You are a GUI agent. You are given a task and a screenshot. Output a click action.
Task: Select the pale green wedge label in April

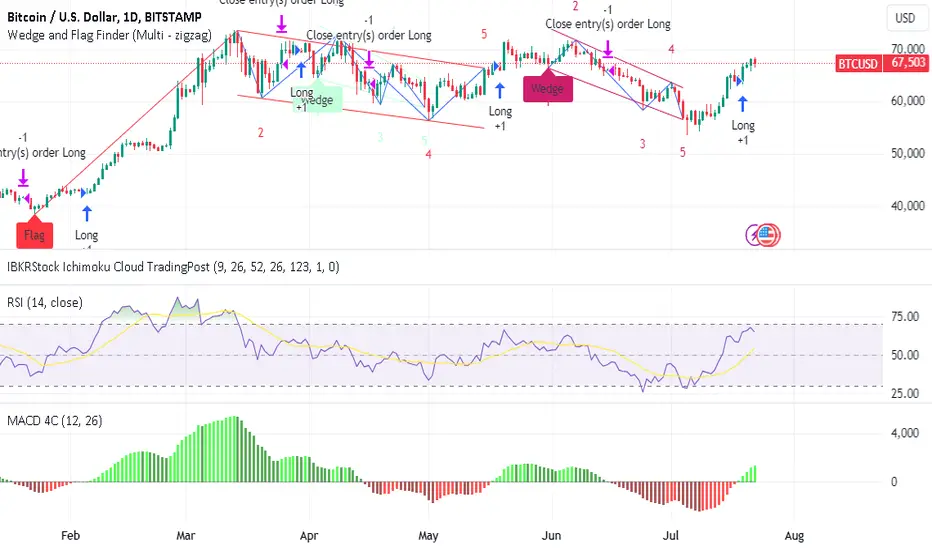point(319,99)
